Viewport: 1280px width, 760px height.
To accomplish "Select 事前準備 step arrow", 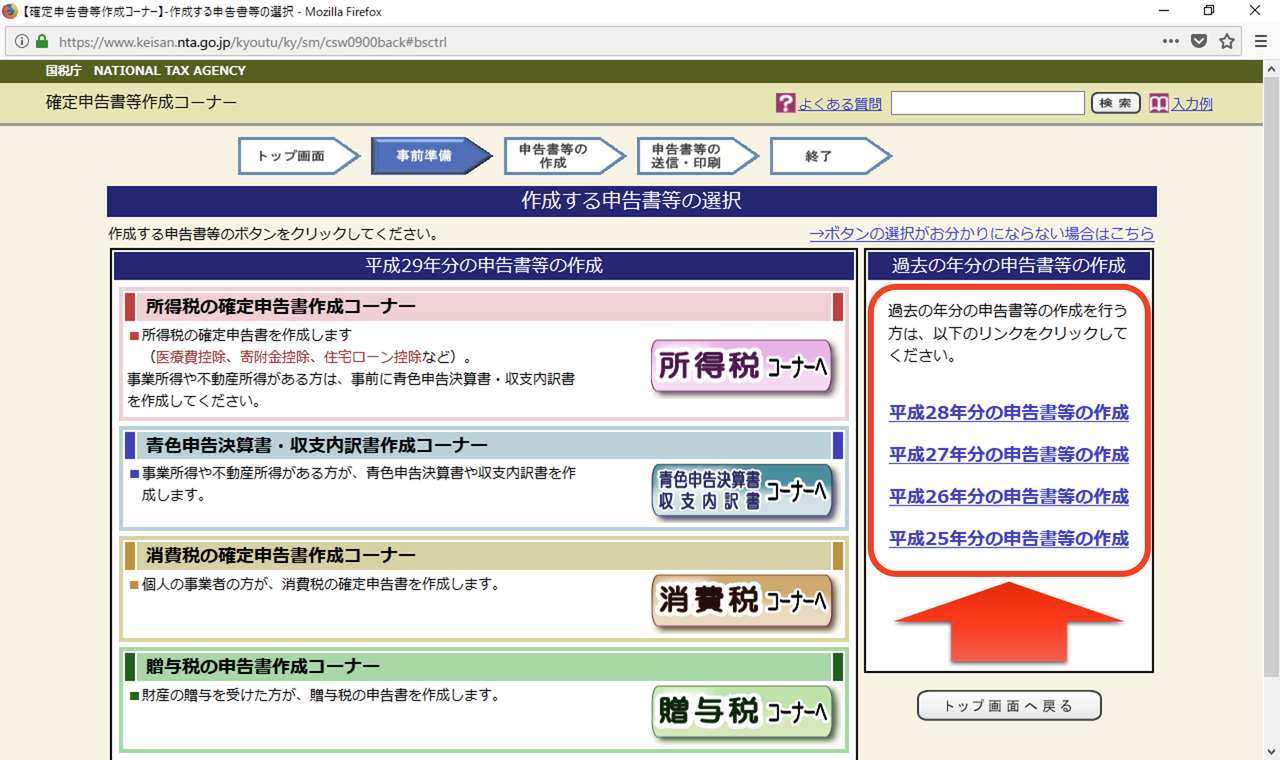I will click(x=431, y=156).
